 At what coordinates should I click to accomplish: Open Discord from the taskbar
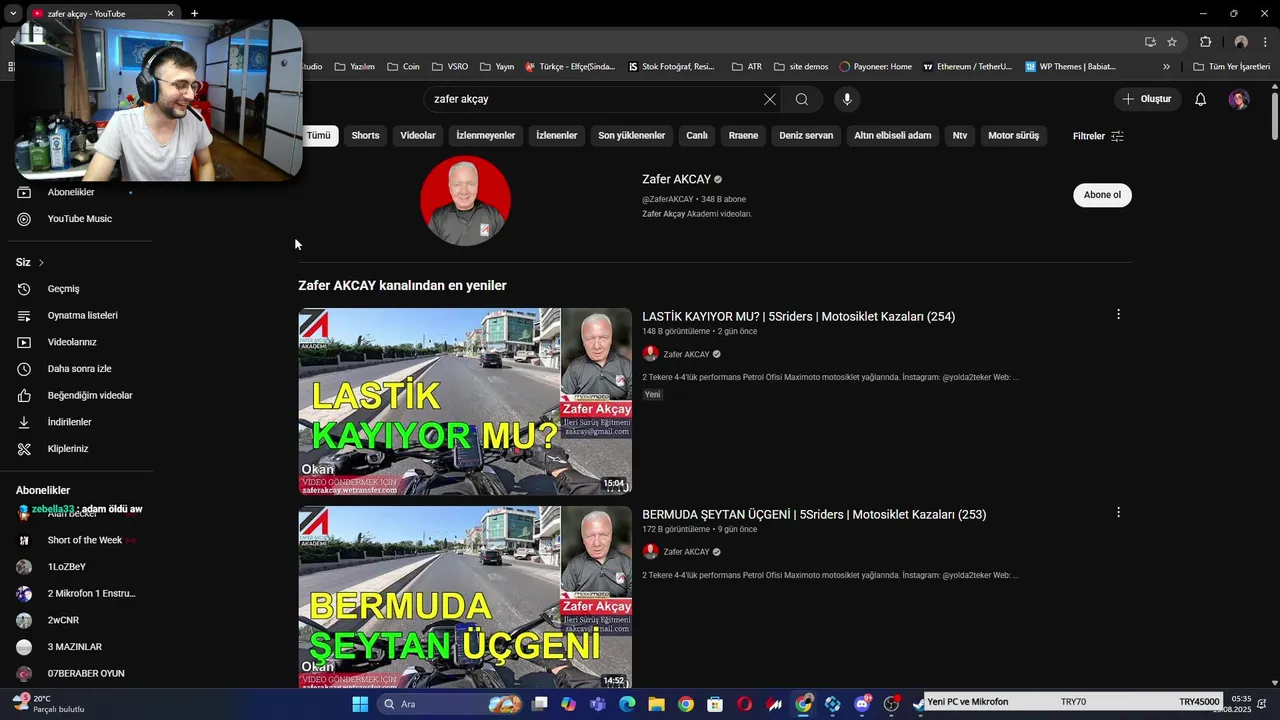pos(862,704)
